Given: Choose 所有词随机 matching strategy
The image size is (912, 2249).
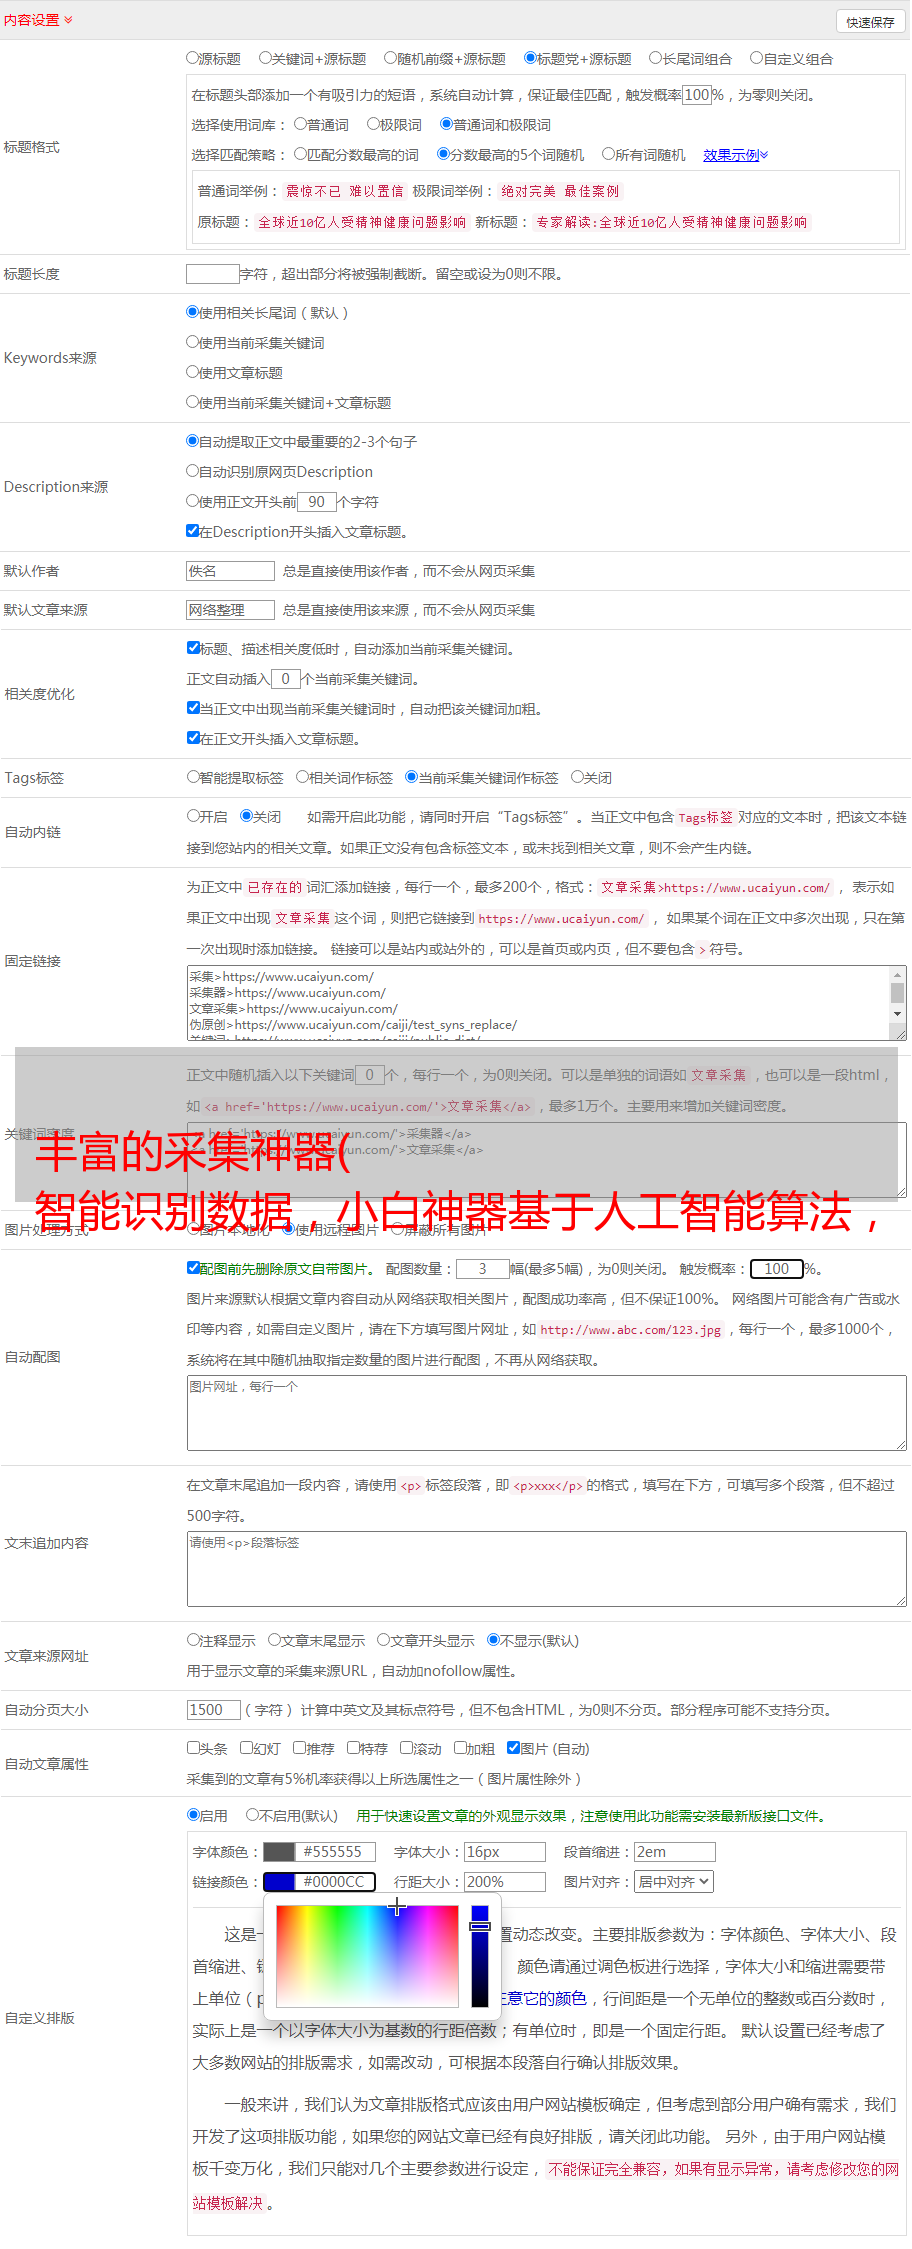Looking at the screenshot, I should coord(608,154).
